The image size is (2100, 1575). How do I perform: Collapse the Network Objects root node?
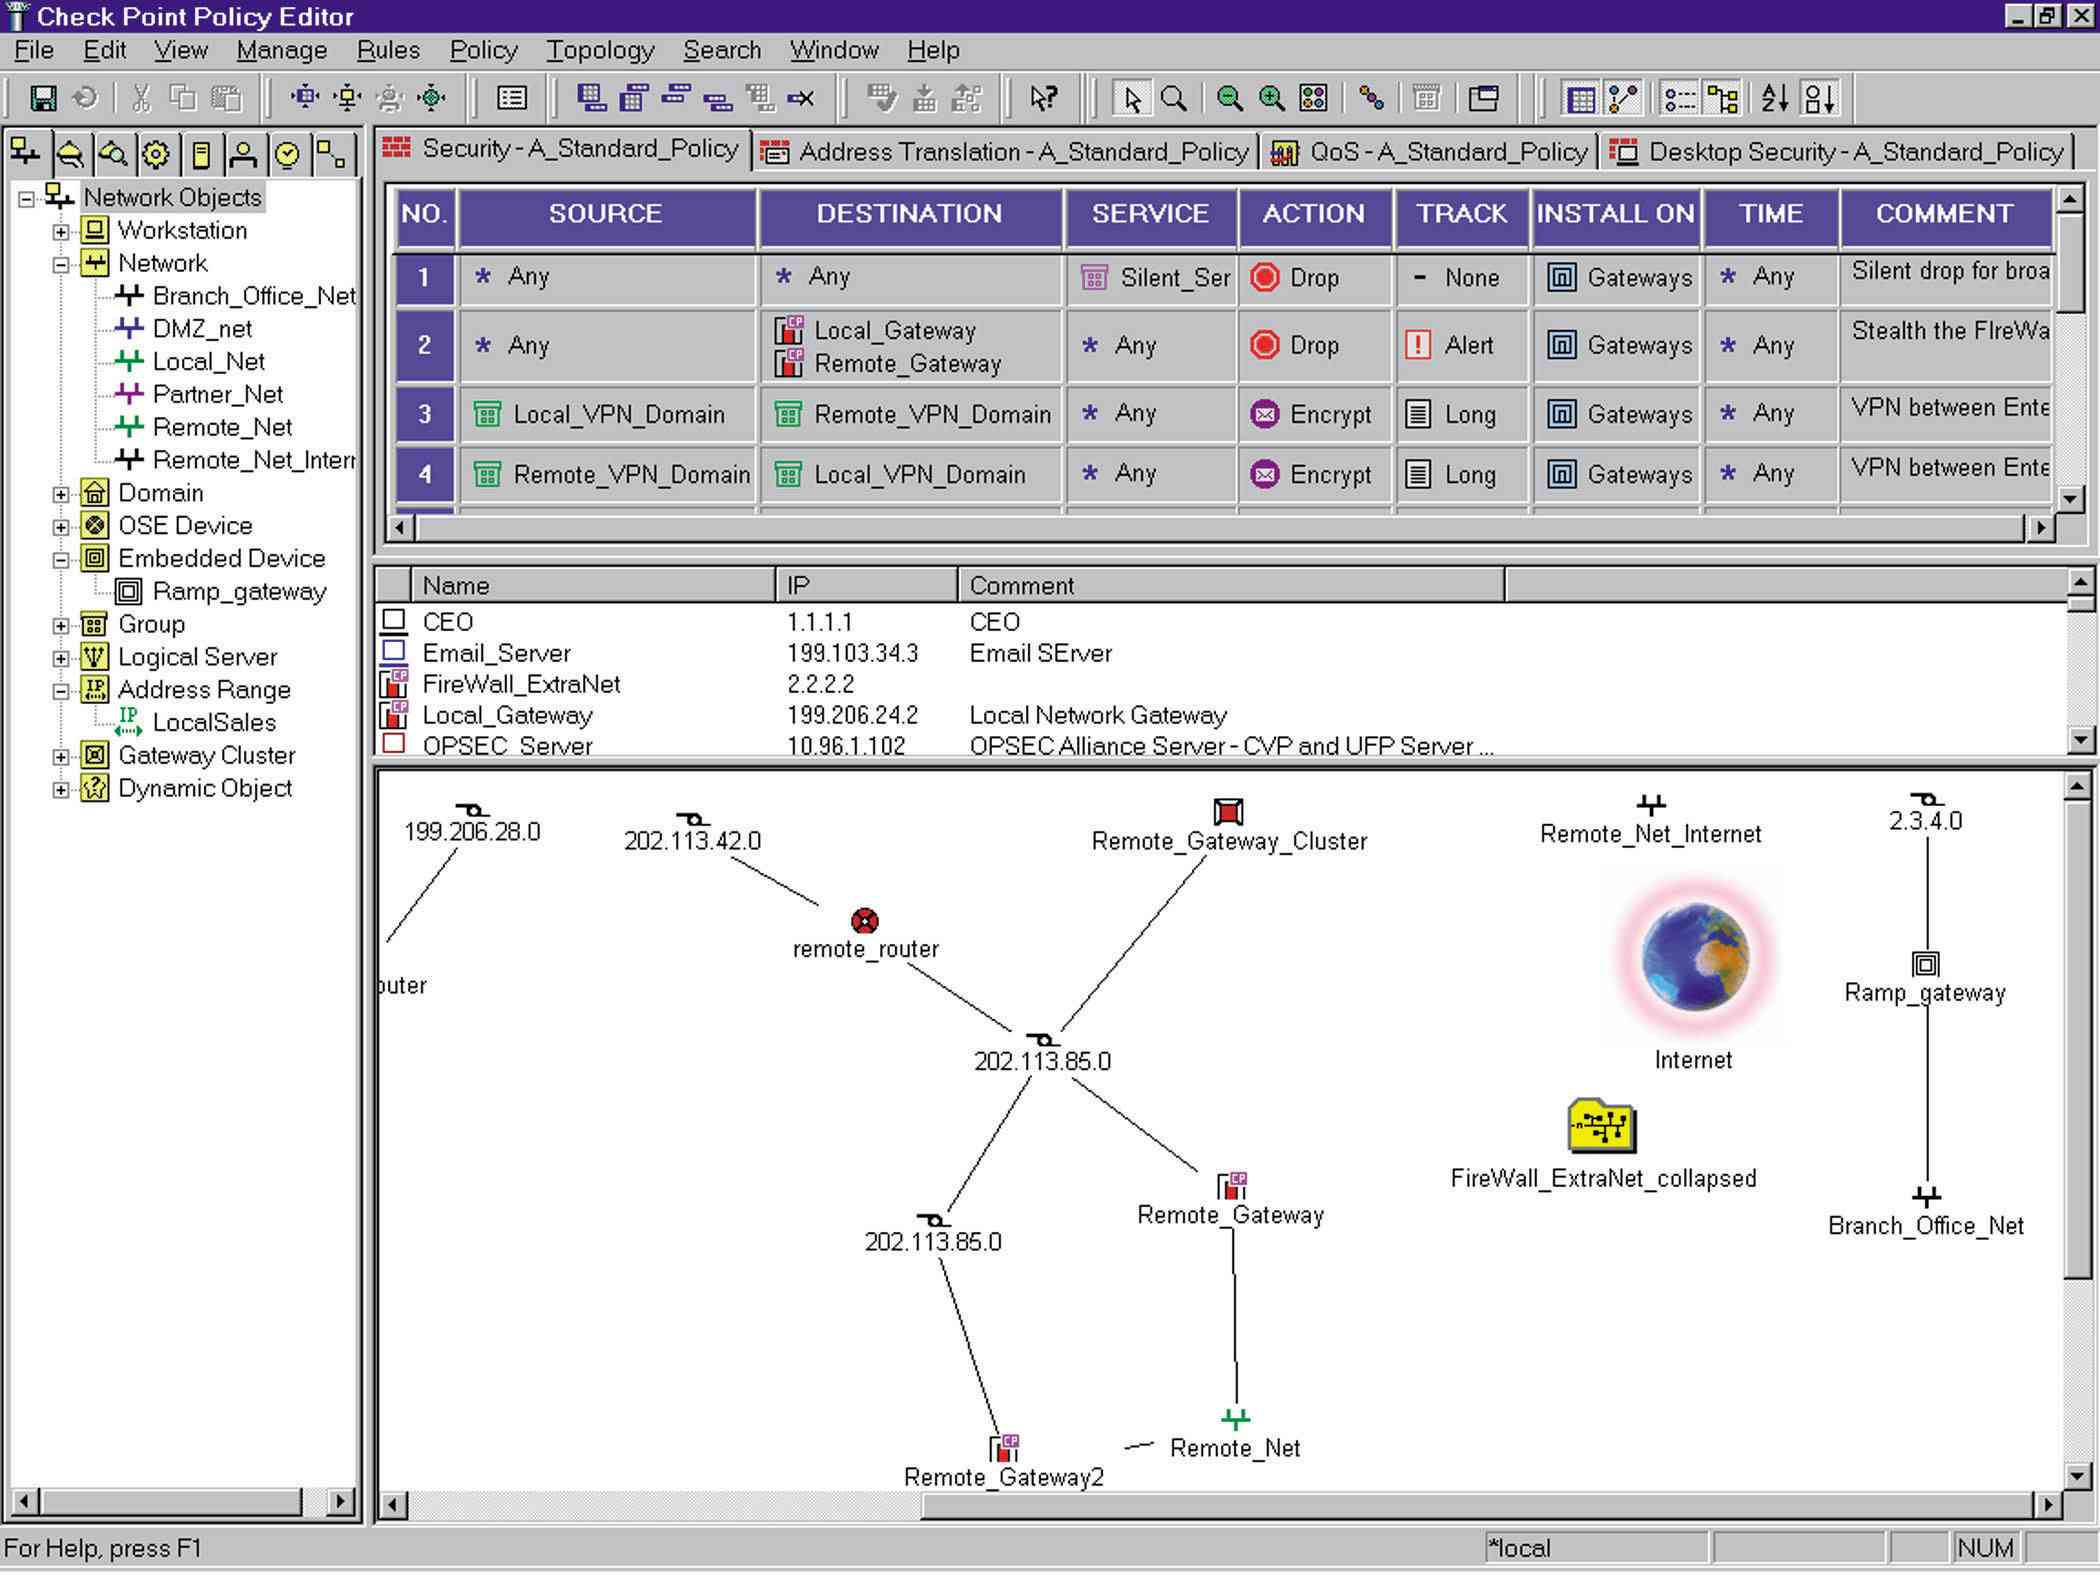[x=27, y=198]
